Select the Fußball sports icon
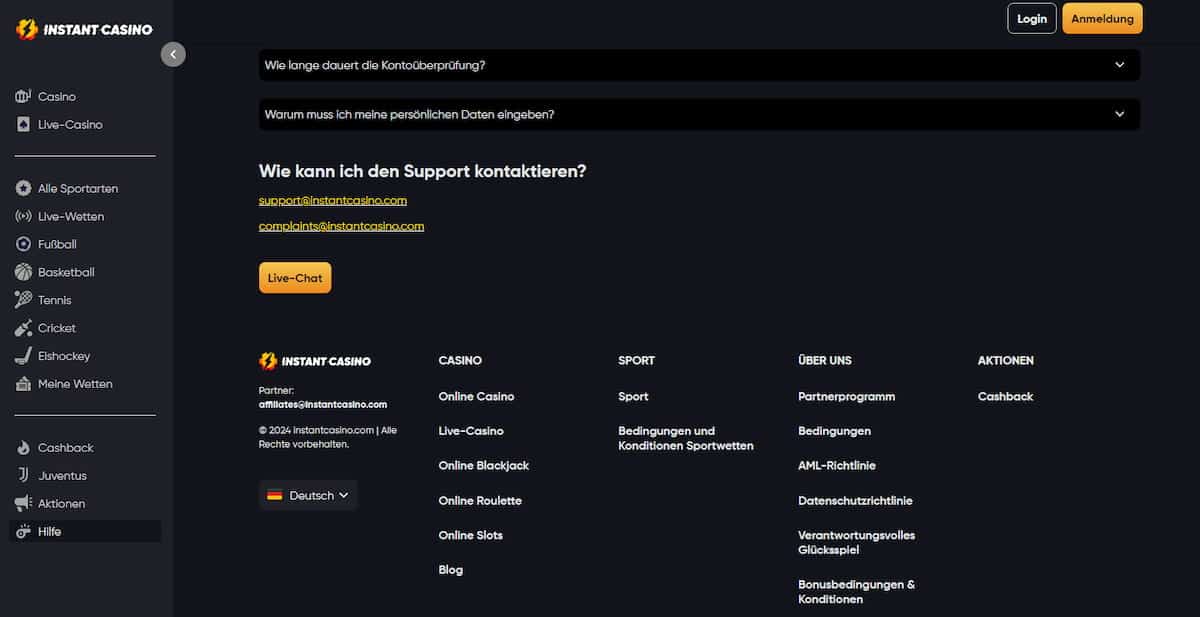The image size is (1200, 617). [23, 244]
